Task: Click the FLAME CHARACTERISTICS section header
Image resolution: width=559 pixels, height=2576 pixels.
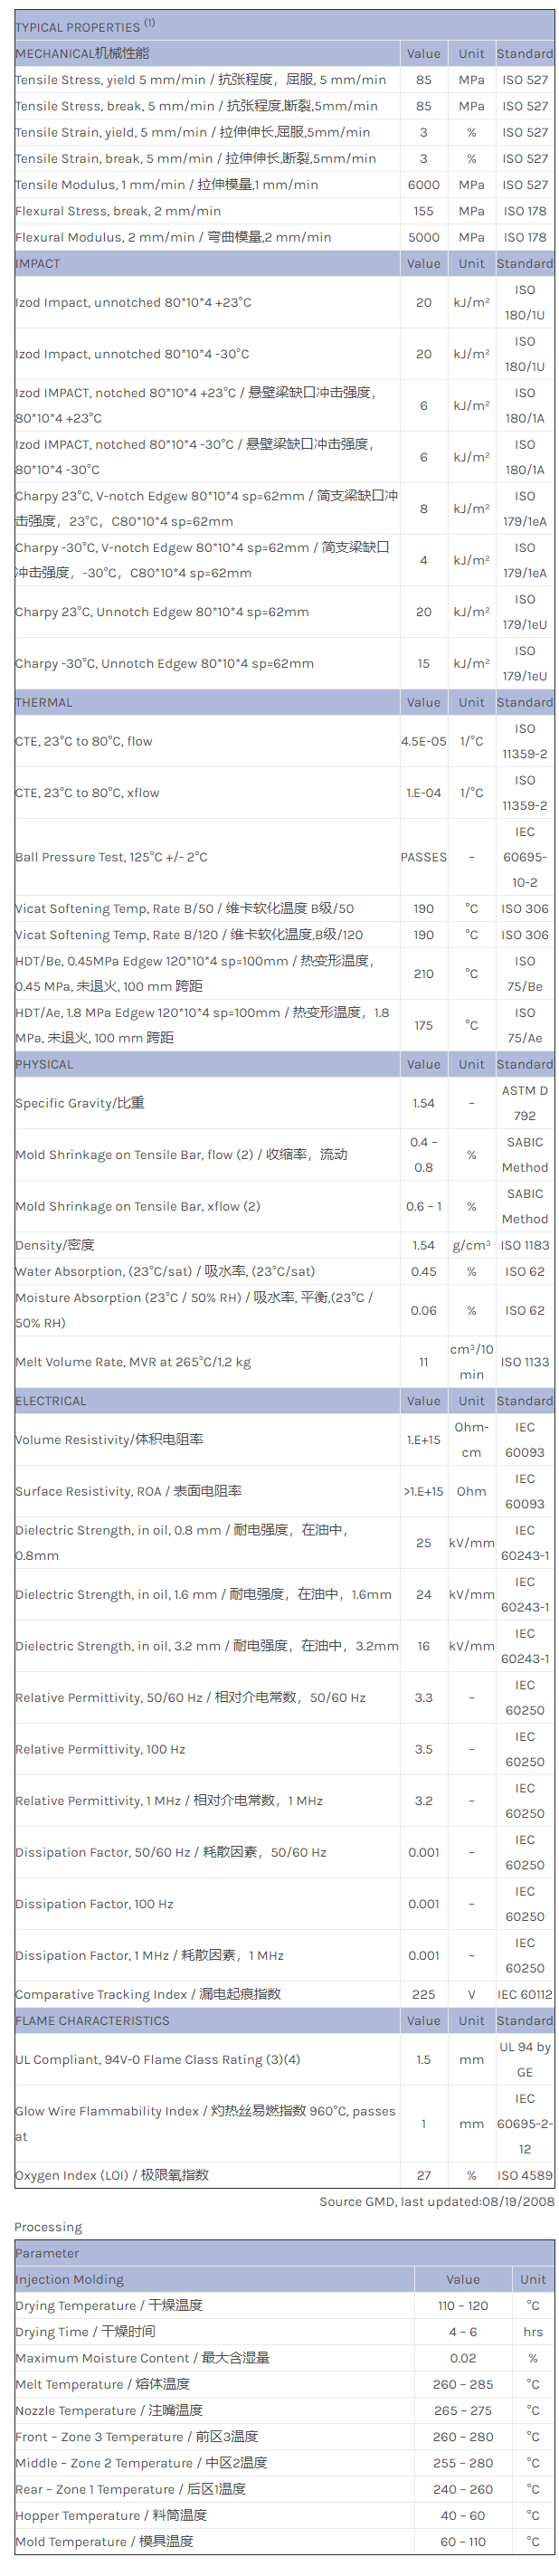Action: [92, 2021]
